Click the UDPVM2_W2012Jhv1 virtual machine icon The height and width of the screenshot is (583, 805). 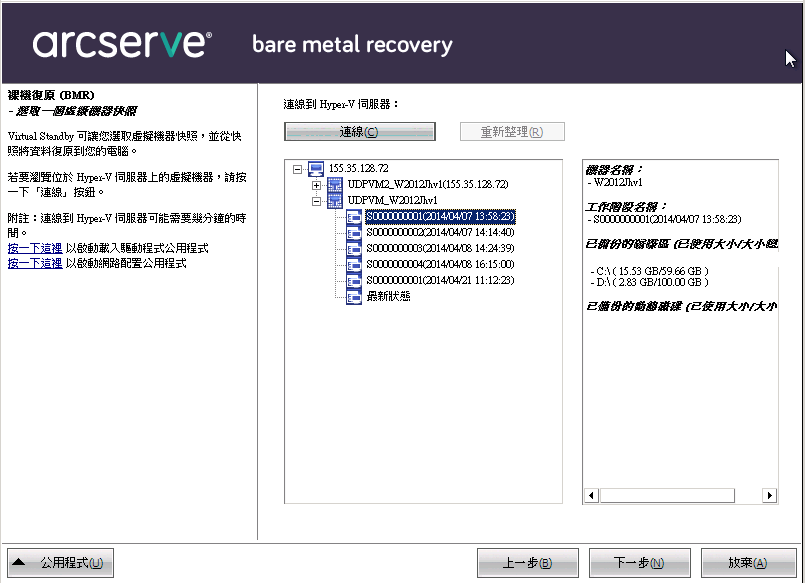point(335,185)
